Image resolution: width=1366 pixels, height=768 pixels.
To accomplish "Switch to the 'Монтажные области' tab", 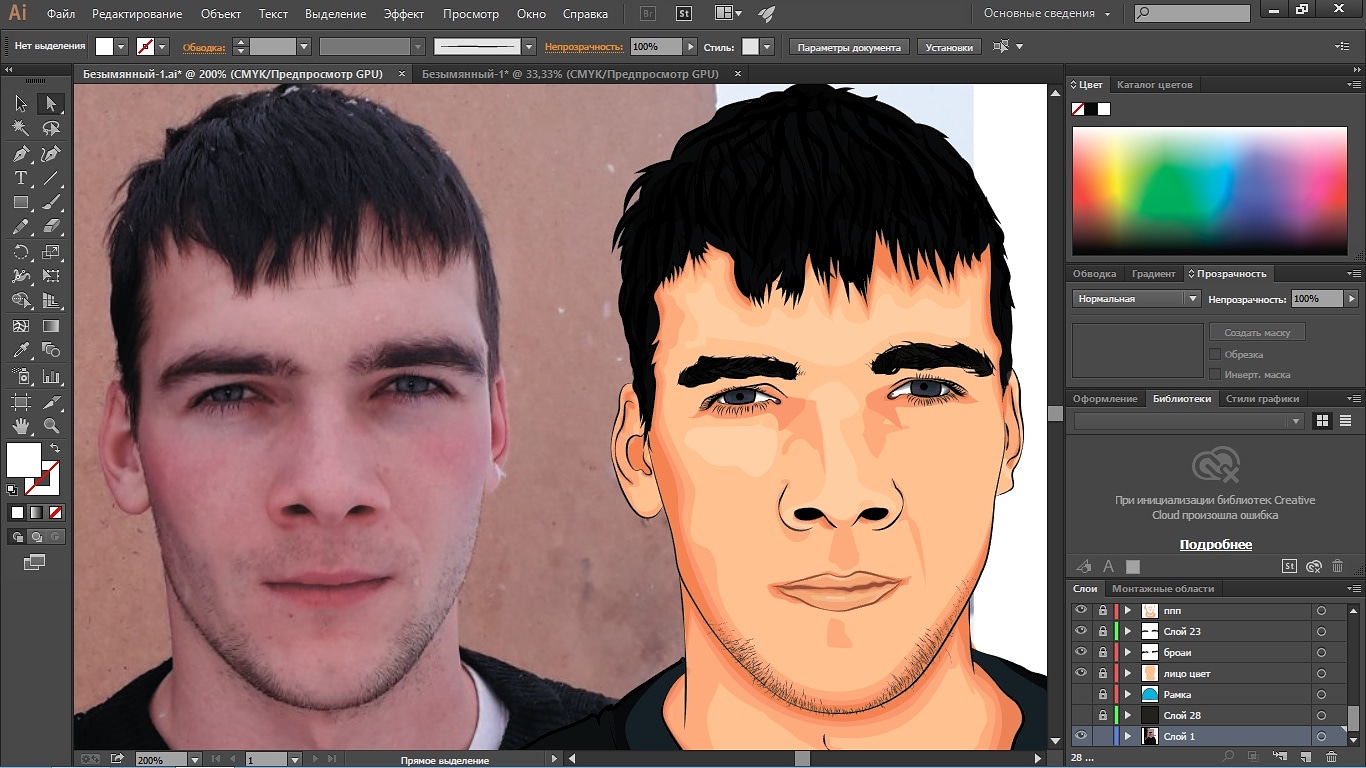I will (x=1162, y=589).
